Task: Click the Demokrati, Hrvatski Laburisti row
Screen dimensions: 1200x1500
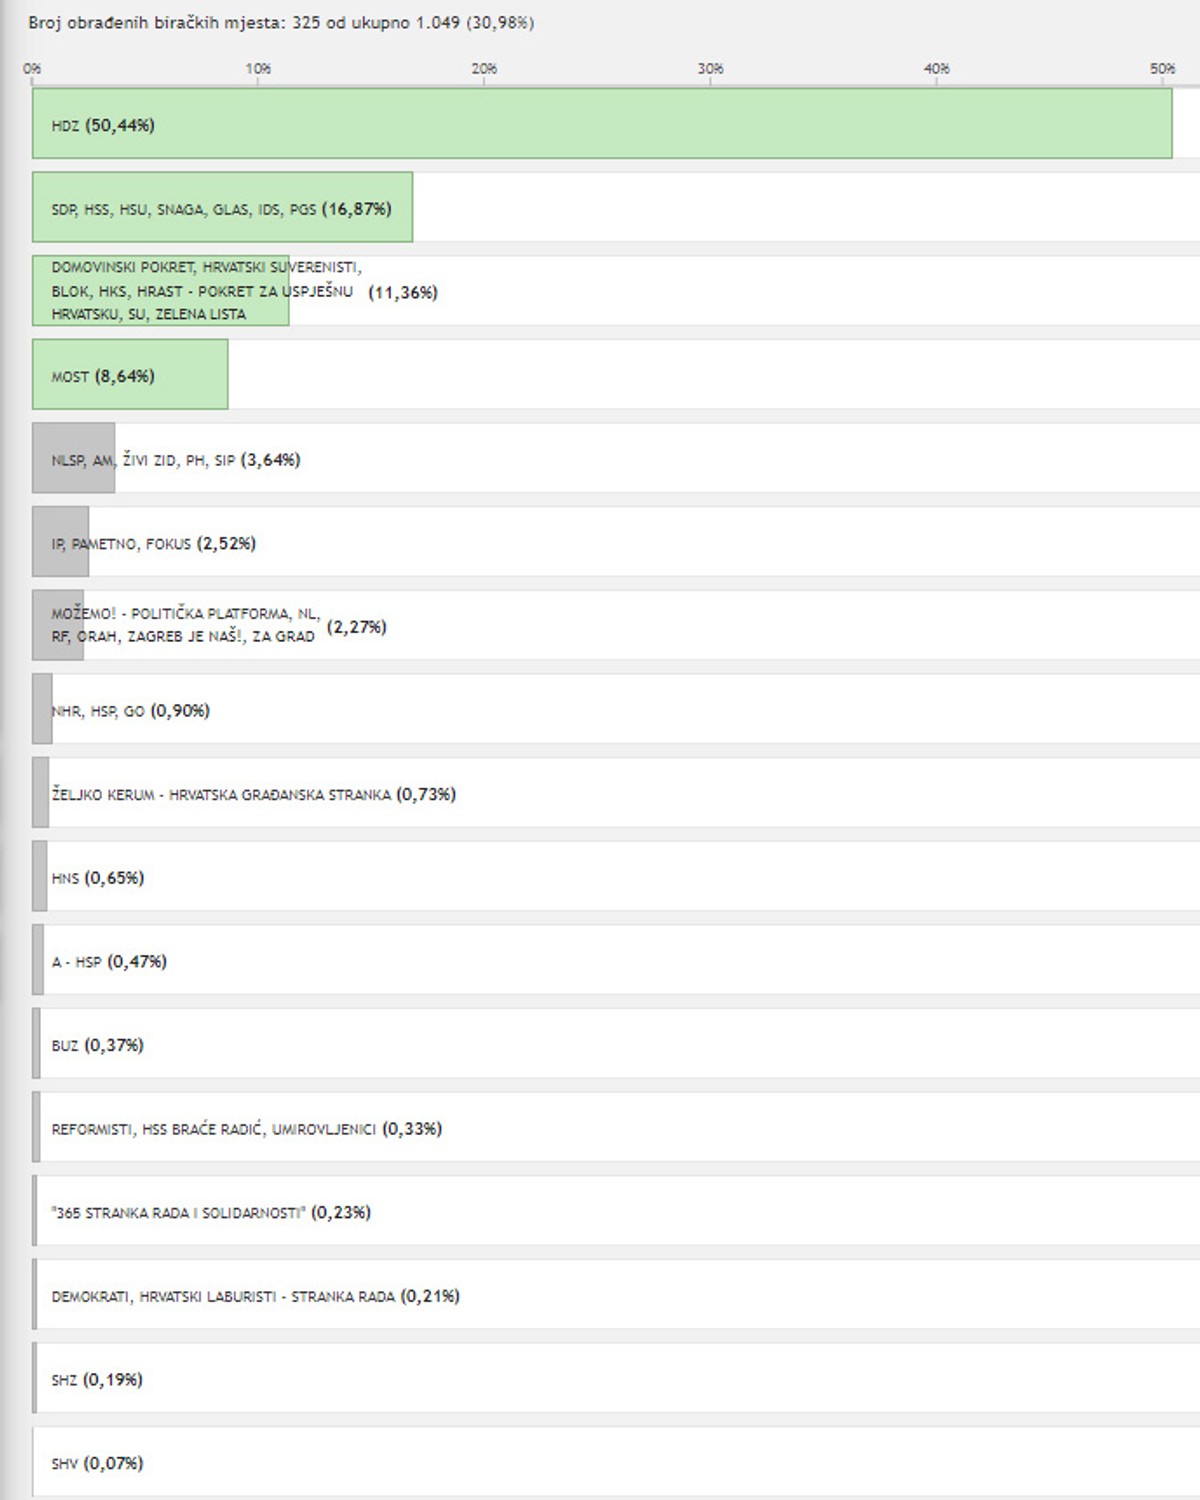Action: (x=616, y=1295)
